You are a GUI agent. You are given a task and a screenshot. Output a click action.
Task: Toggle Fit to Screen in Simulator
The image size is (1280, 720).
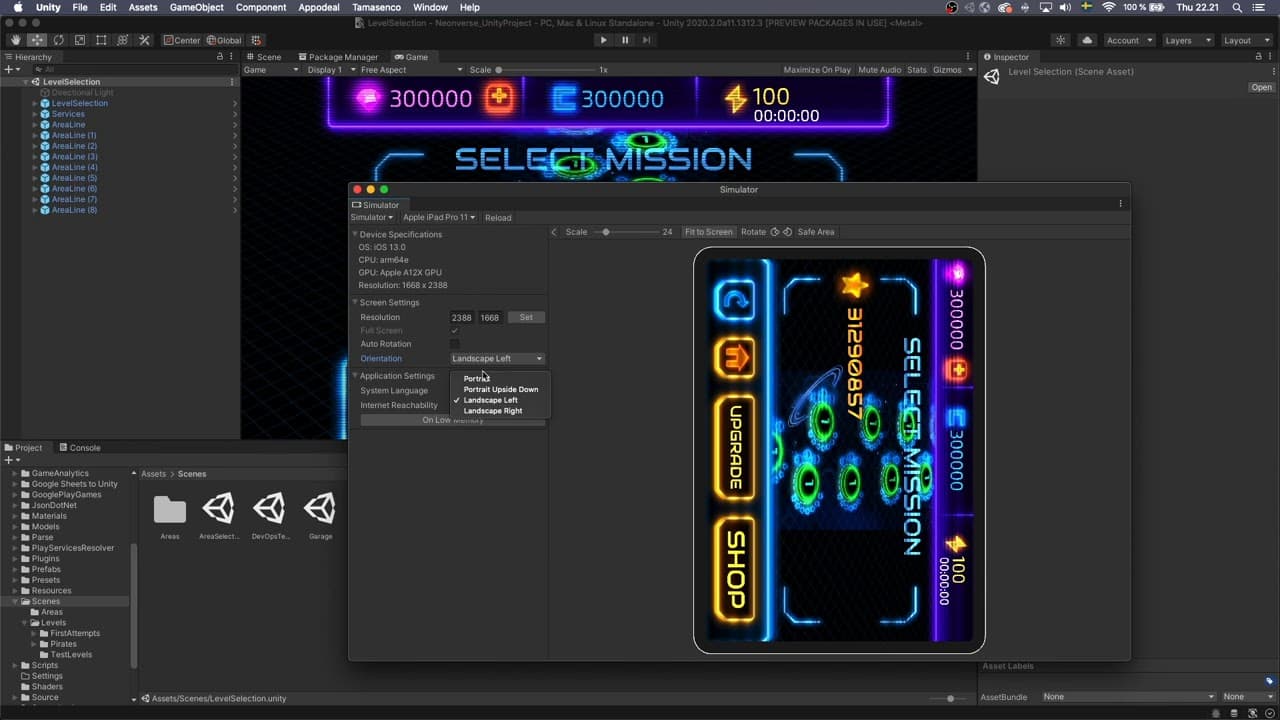(x=708, y=232)
